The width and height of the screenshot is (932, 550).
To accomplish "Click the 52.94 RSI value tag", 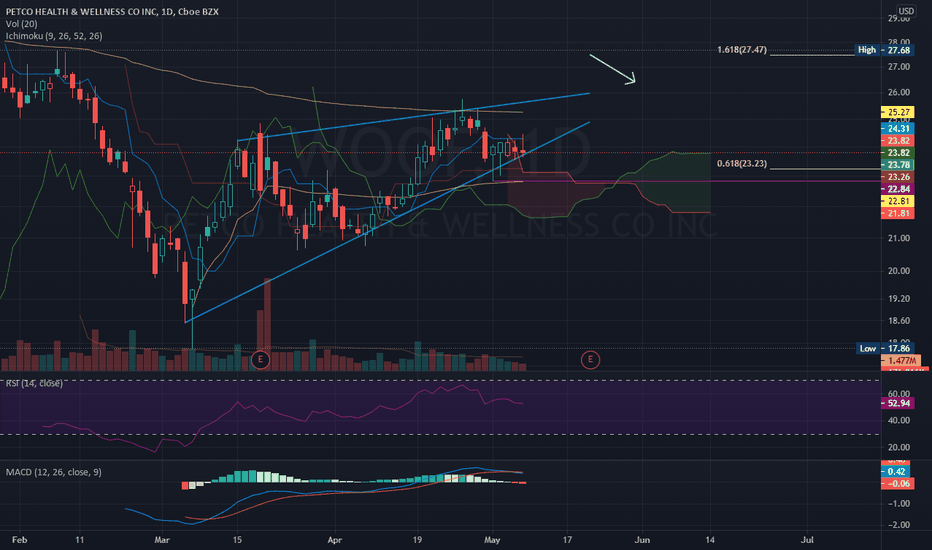I will [898, 403].
